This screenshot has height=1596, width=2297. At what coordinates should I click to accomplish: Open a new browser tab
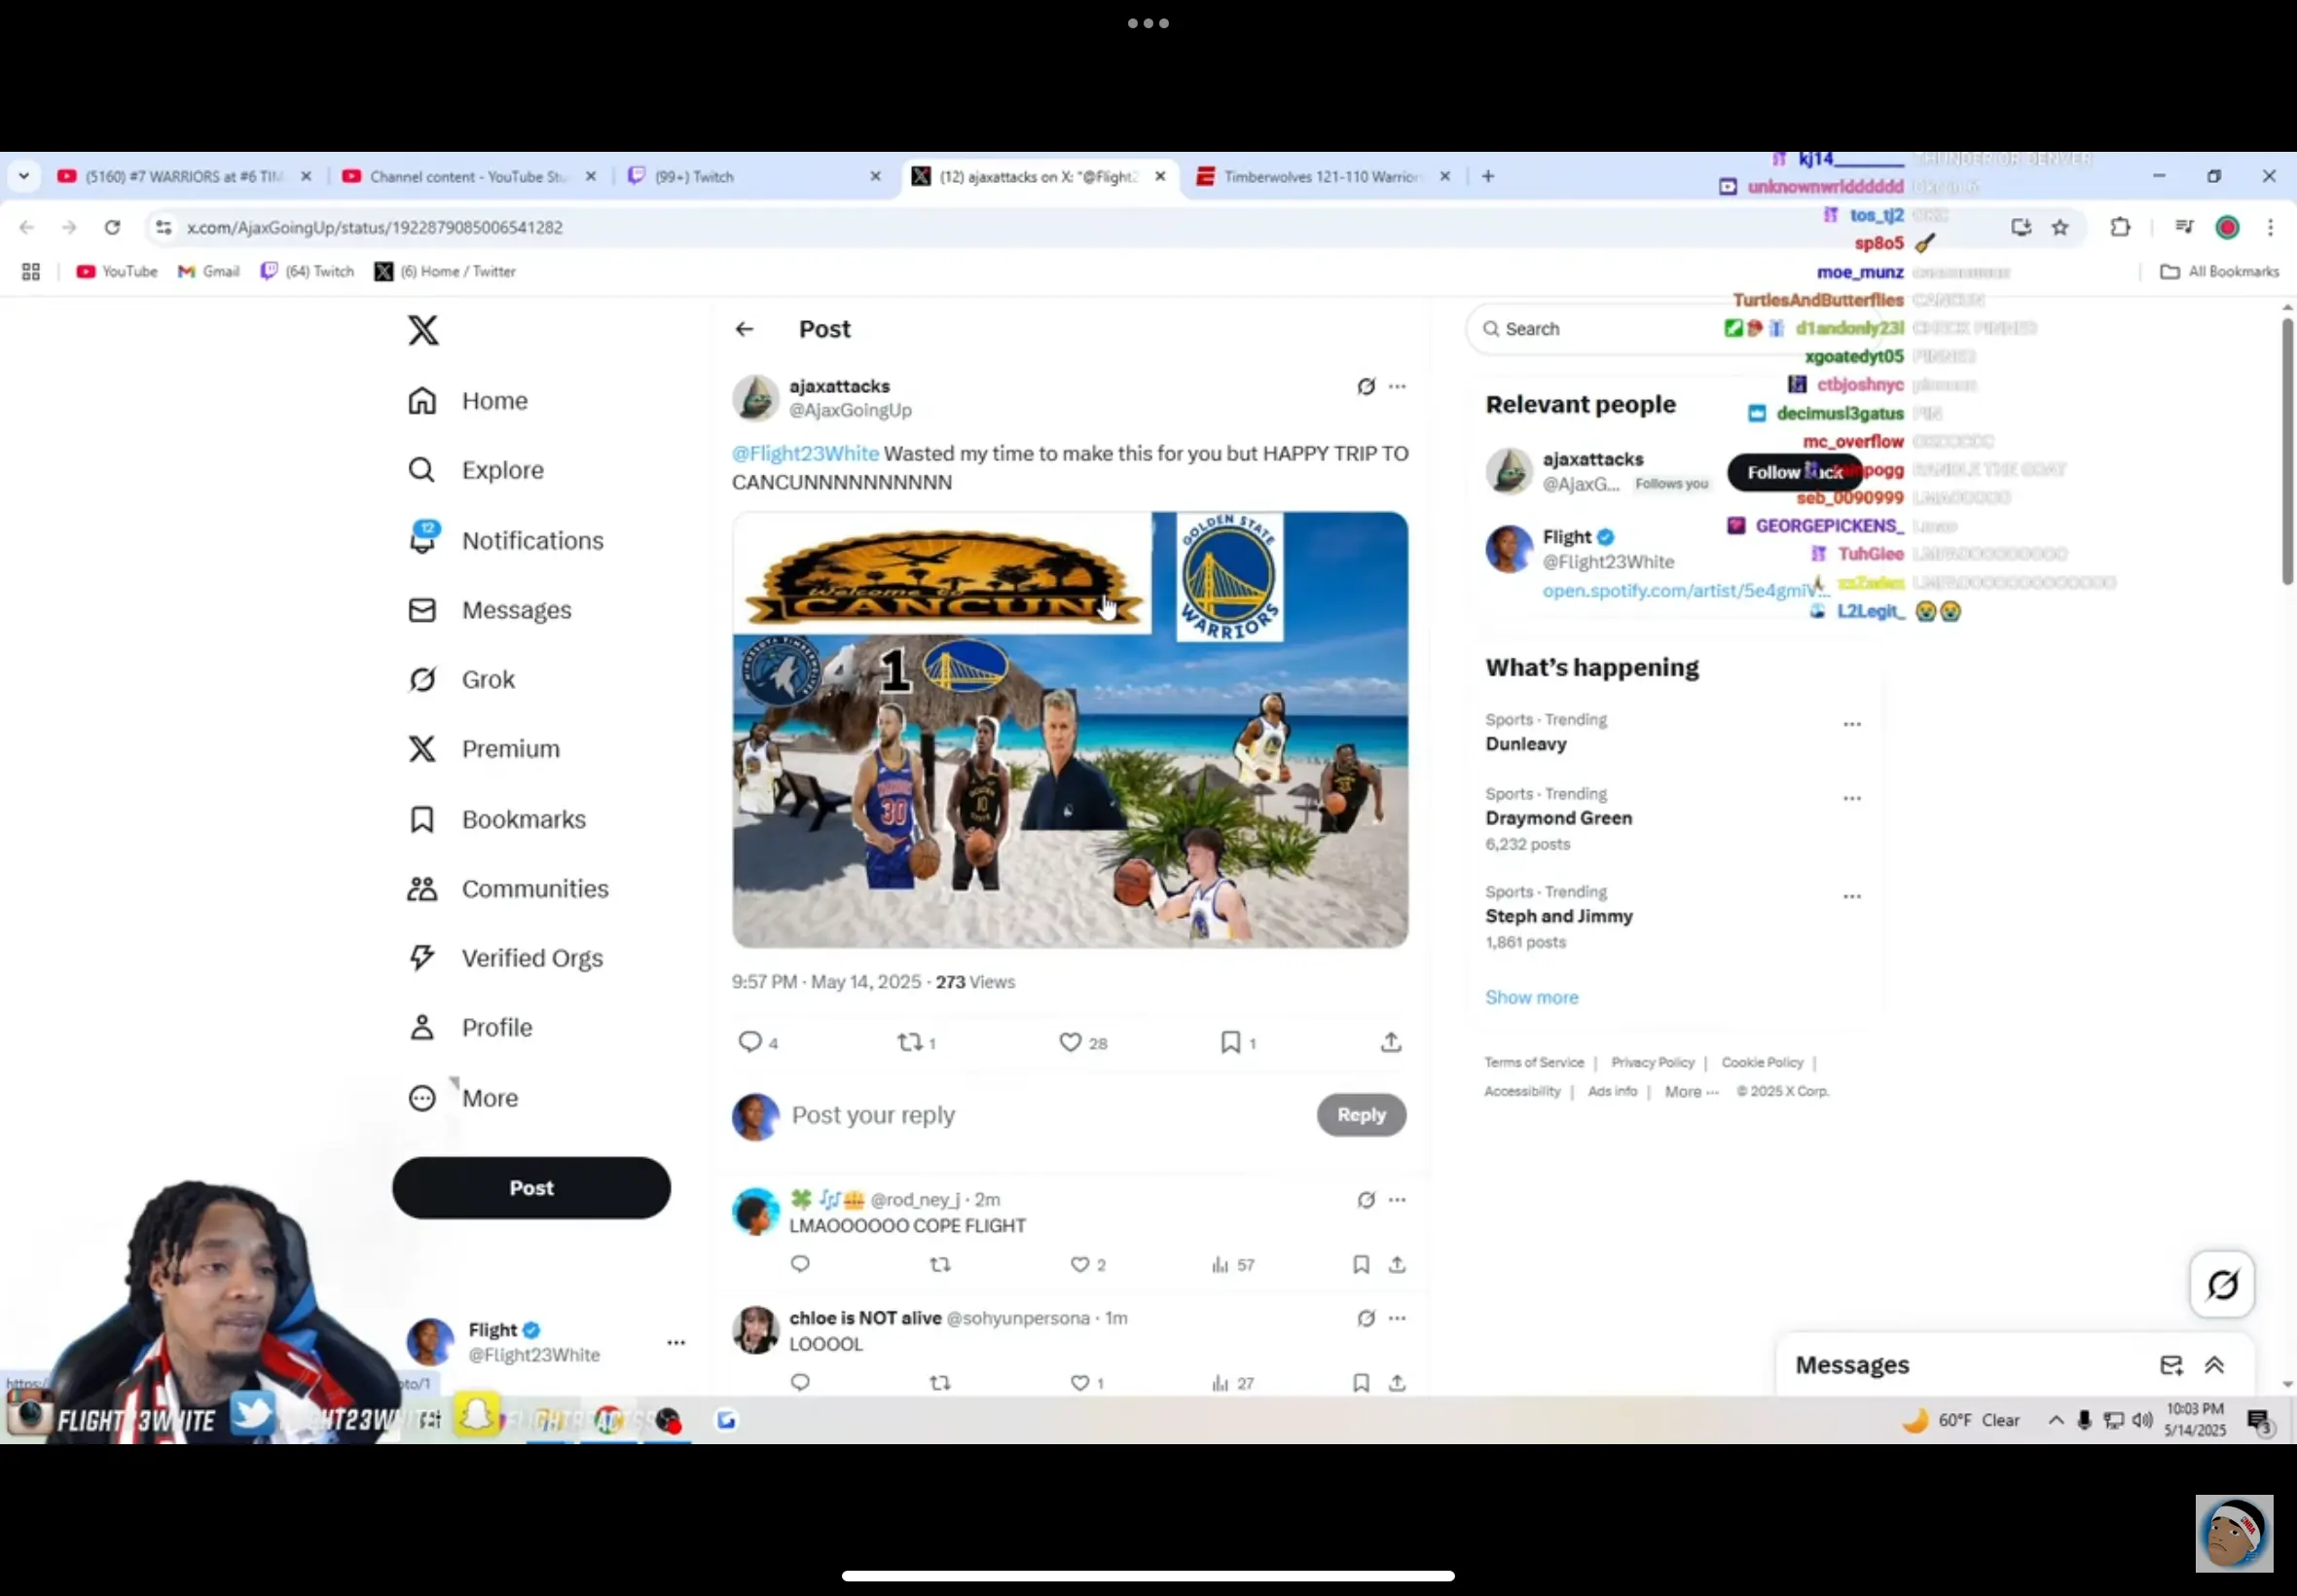(1488, 176)
